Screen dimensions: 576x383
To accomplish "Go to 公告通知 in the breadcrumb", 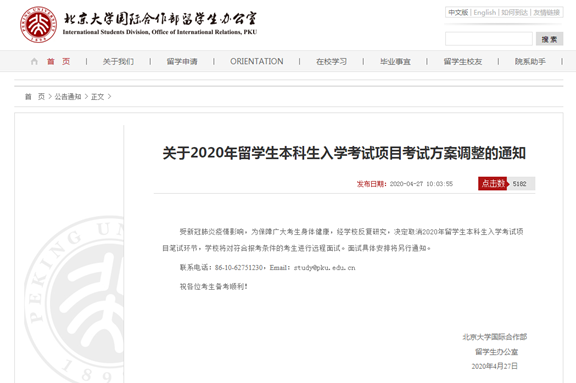I will coord(68,97).
